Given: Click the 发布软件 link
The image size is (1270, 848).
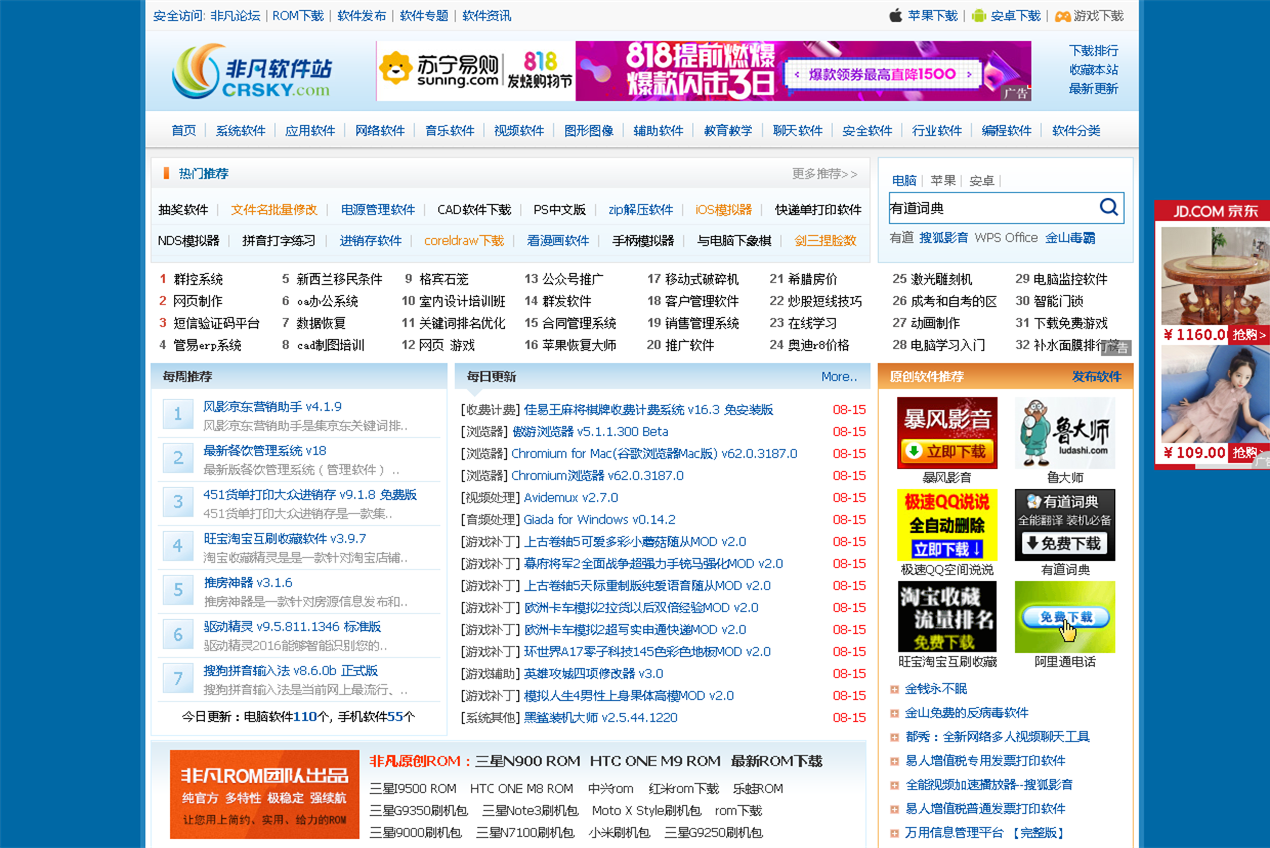Looking at the screenshot, I should click(1097, 376).
